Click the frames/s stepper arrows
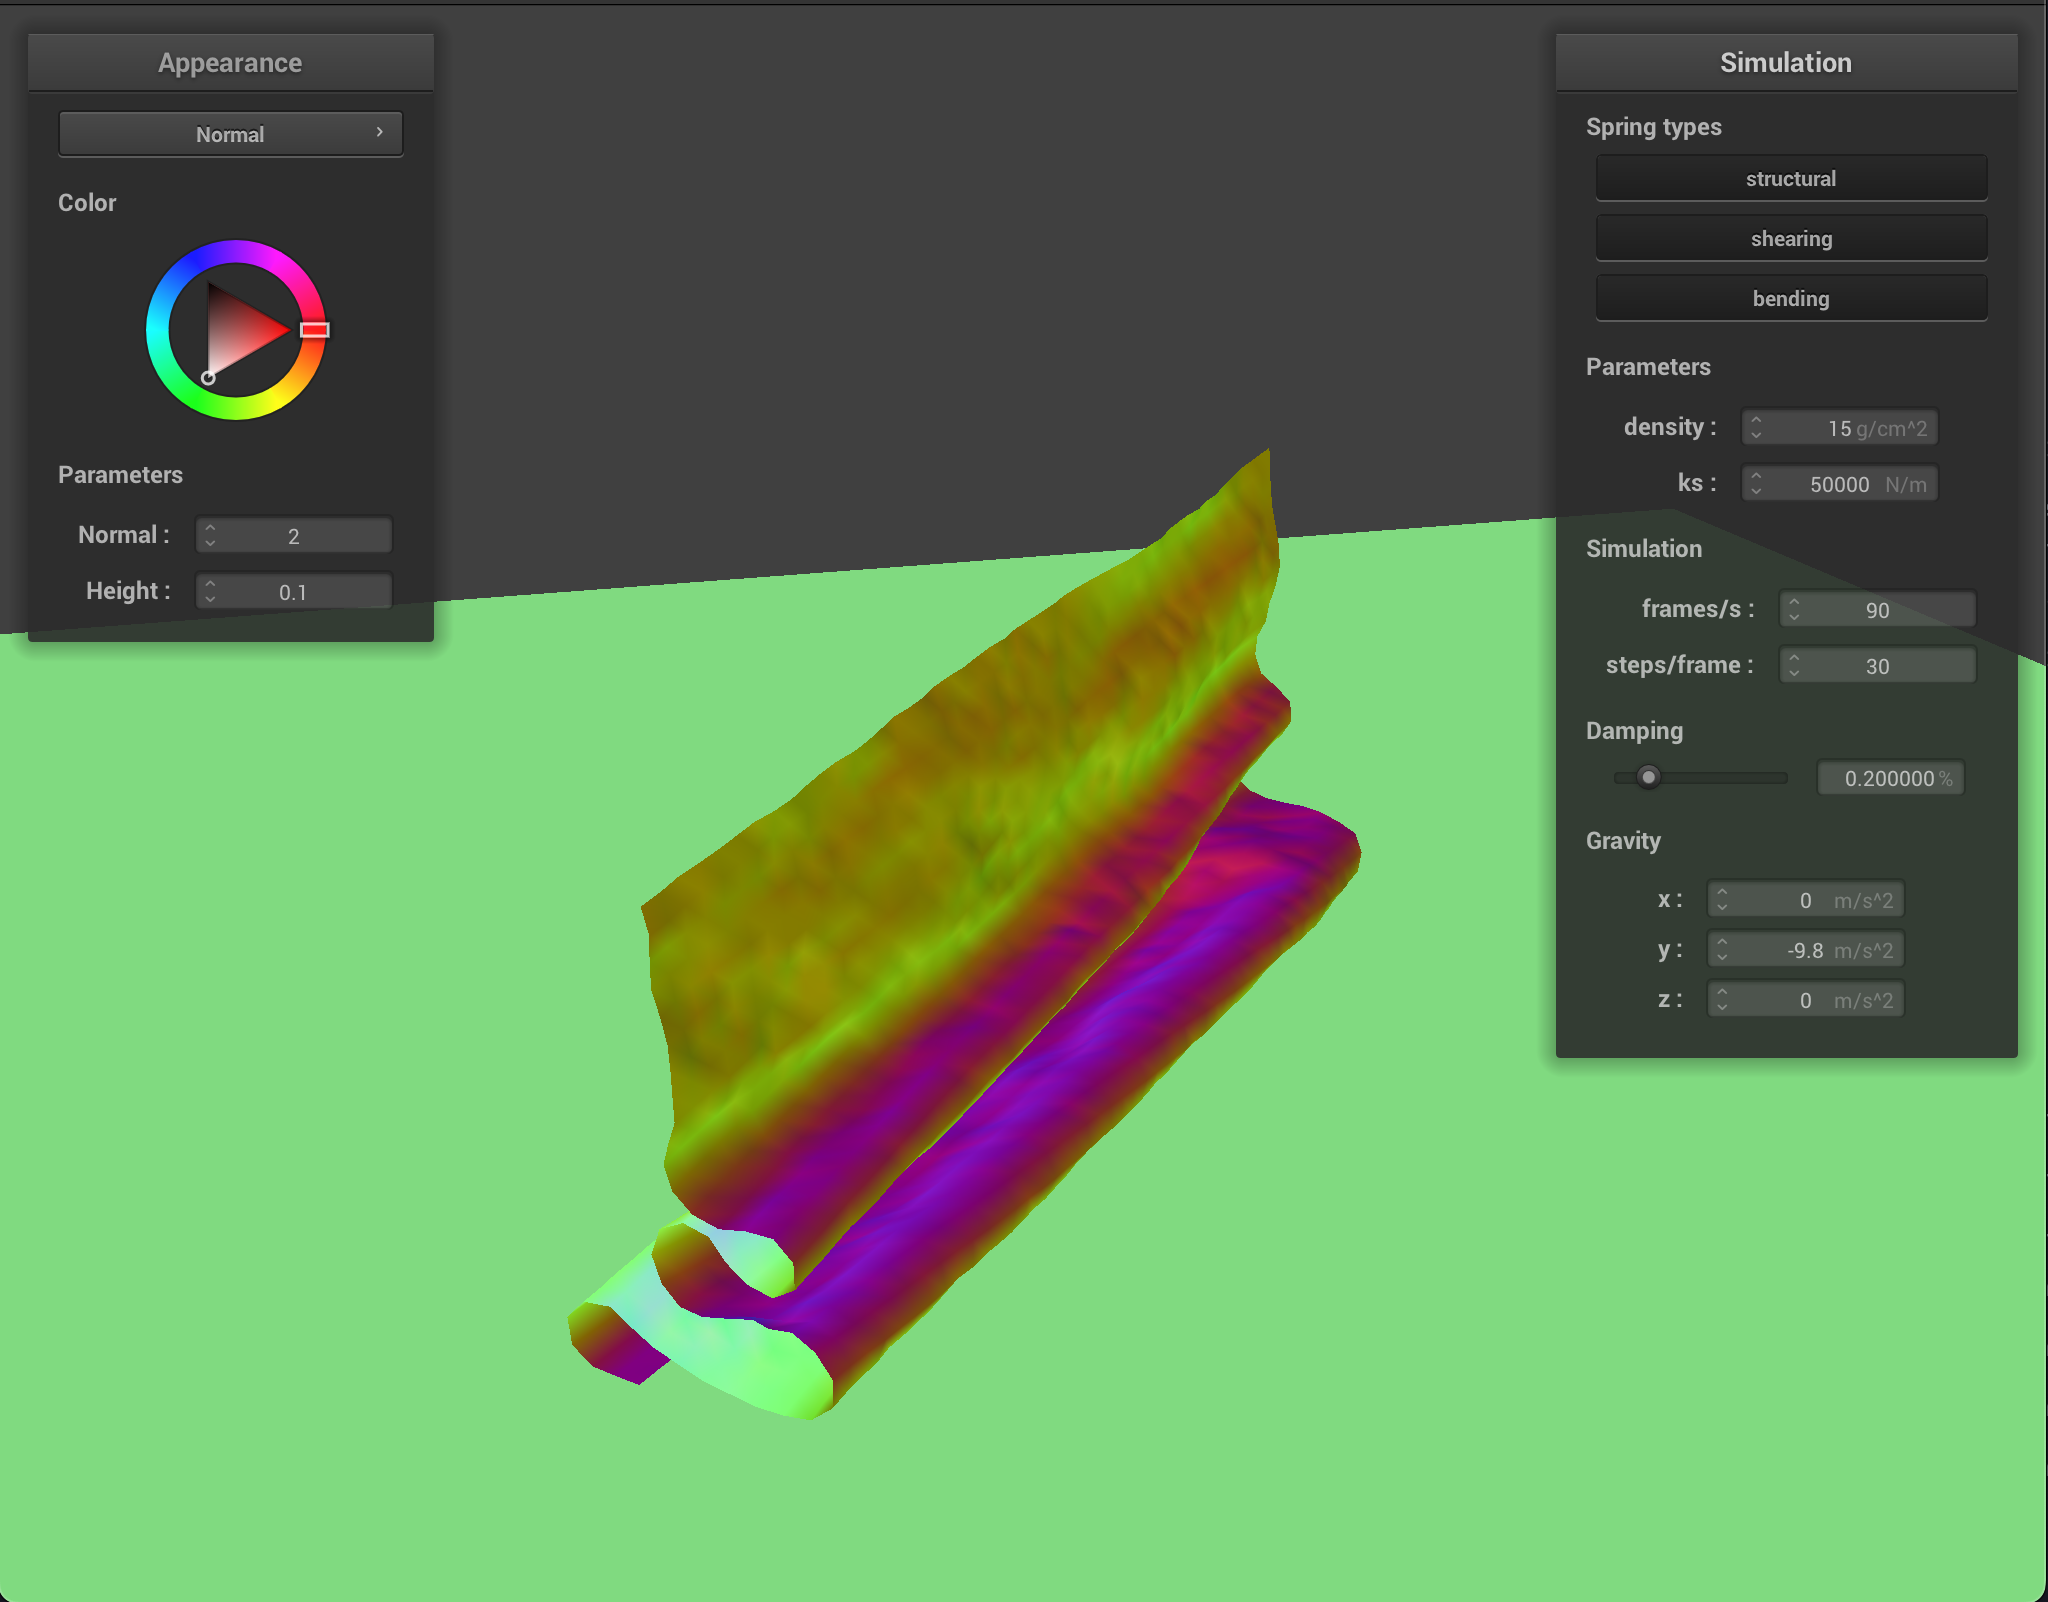 [1795, 610]
